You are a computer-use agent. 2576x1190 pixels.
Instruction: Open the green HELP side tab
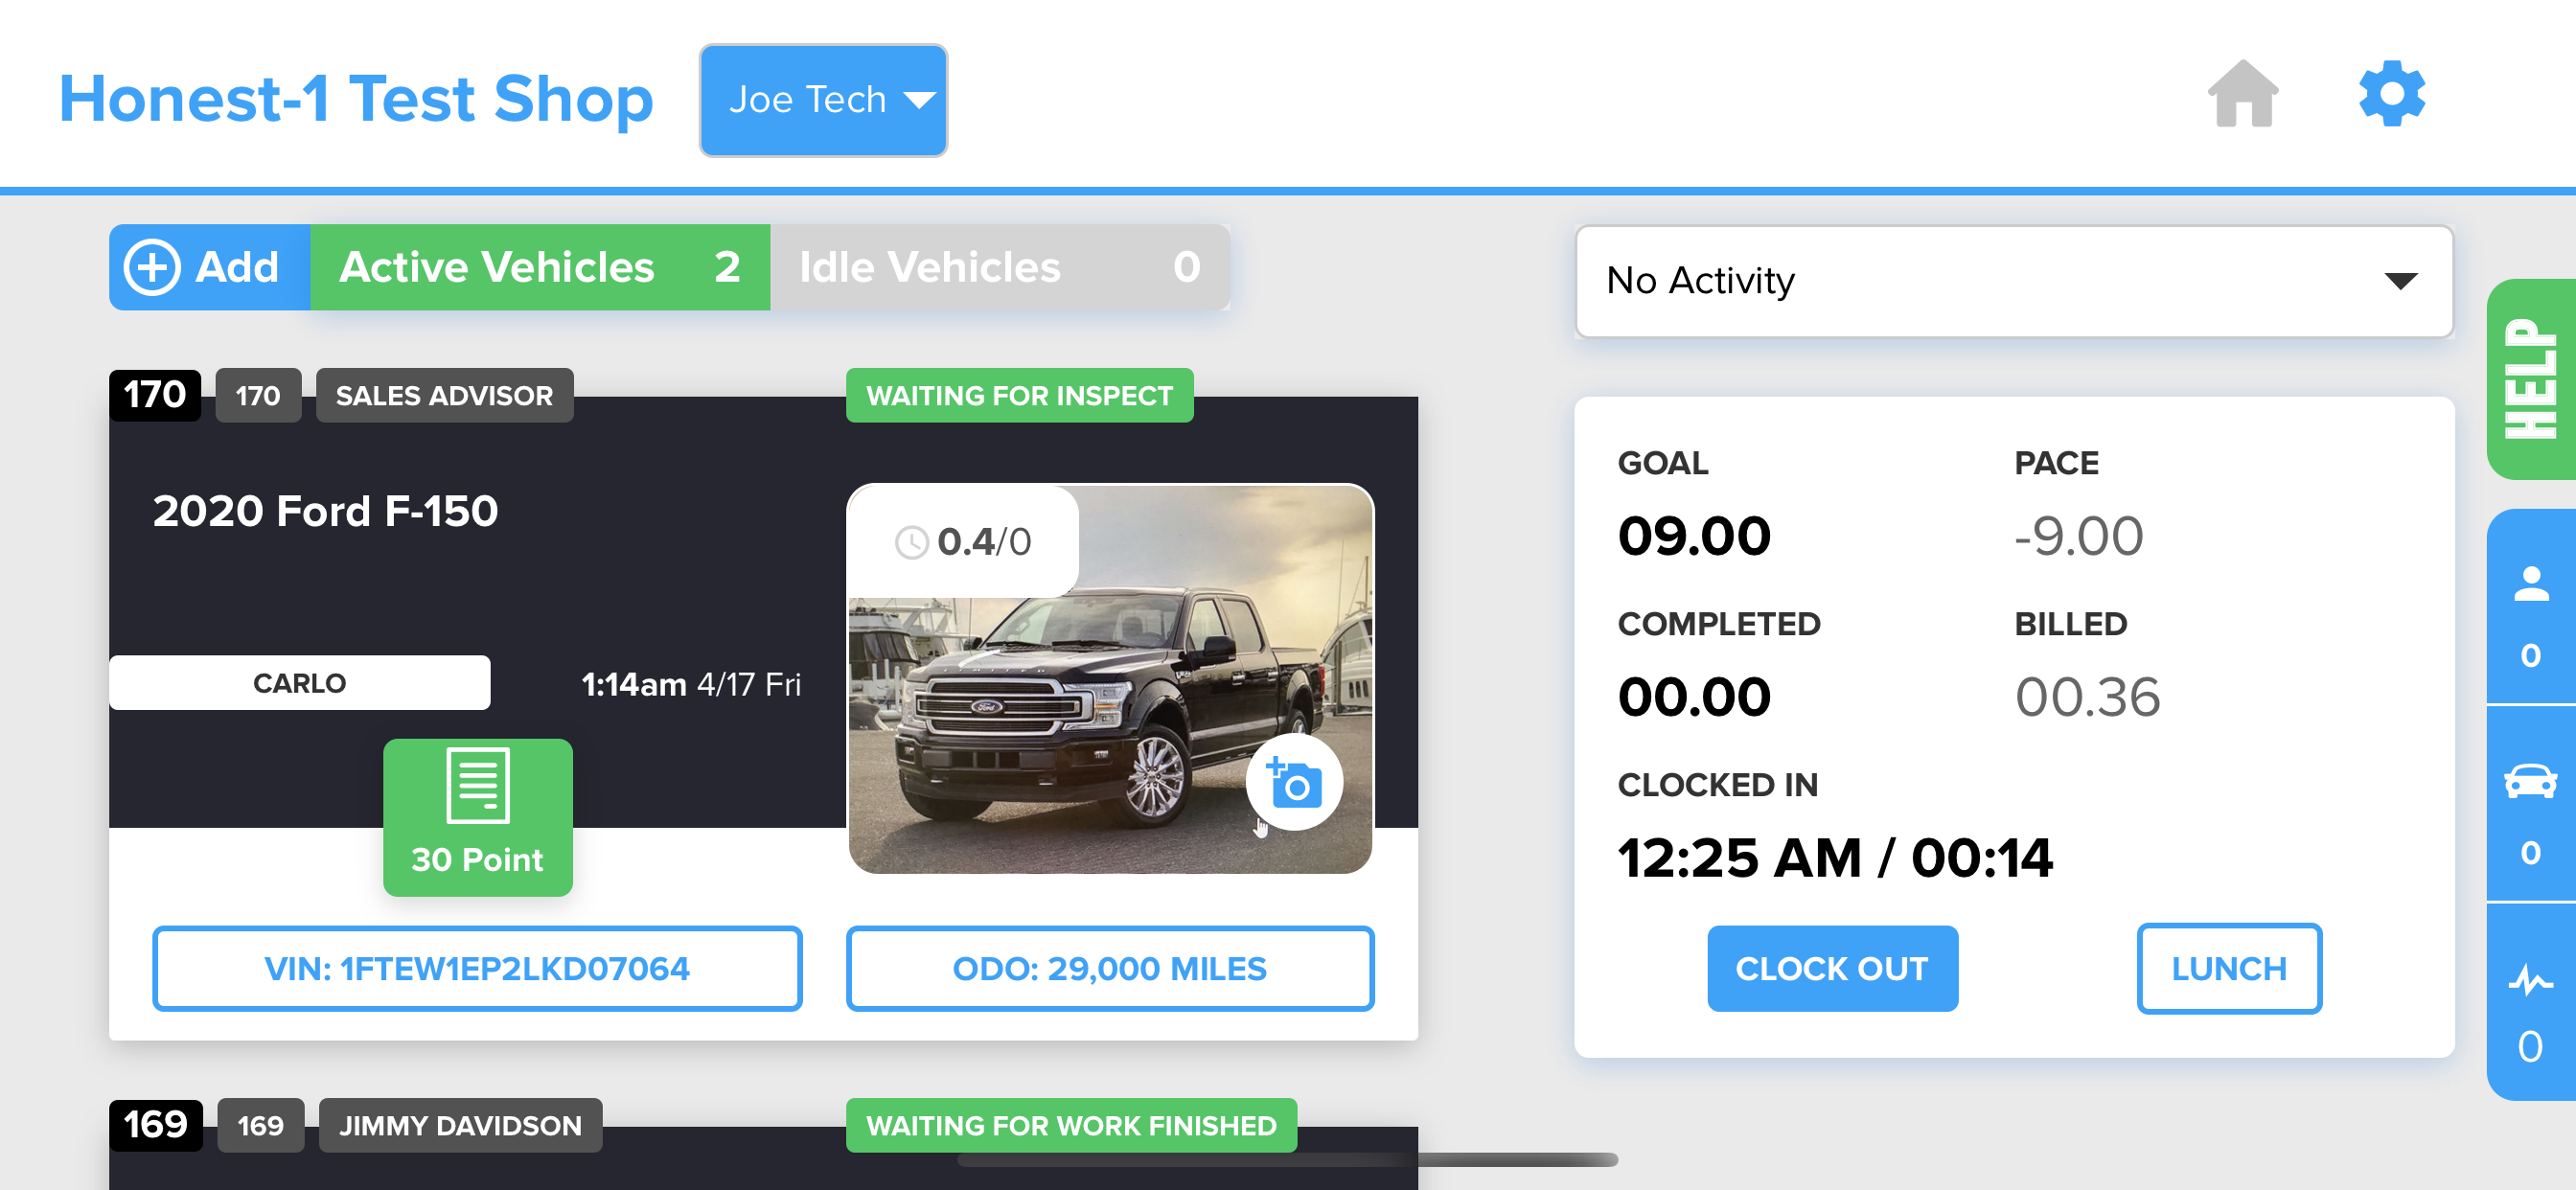click(x=2530, y=378)
